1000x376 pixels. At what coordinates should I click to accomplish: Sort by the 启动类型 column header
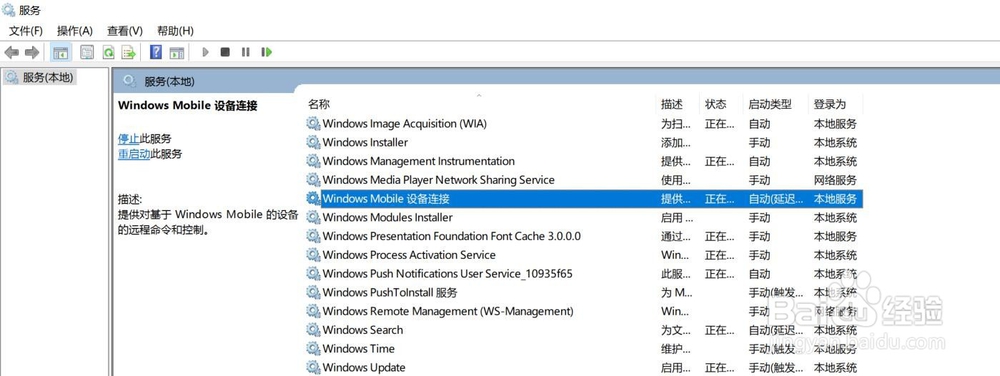[770, 104]
